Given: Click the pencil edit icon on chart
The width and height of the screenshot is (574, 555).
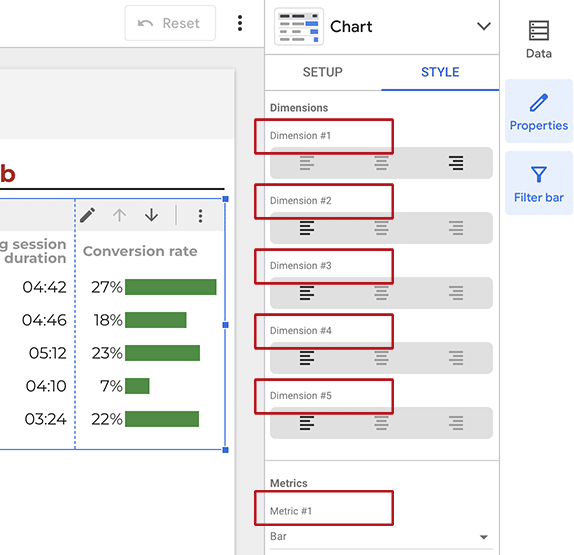Looking at the screenshot, I should 87,215.
